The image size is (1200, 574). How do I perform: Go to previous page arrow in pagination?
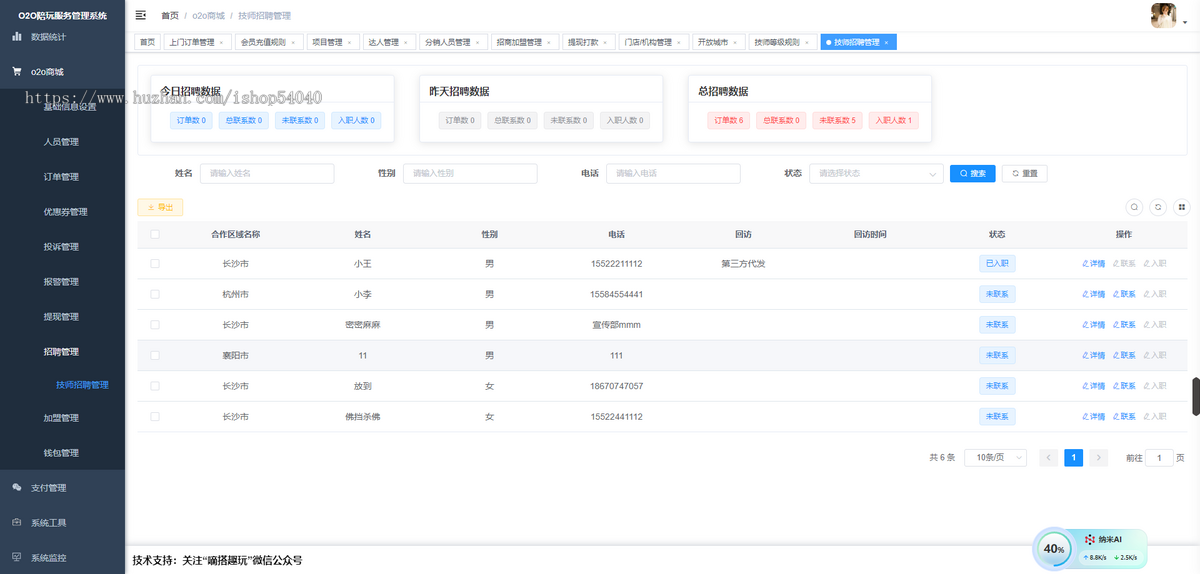1049,457
